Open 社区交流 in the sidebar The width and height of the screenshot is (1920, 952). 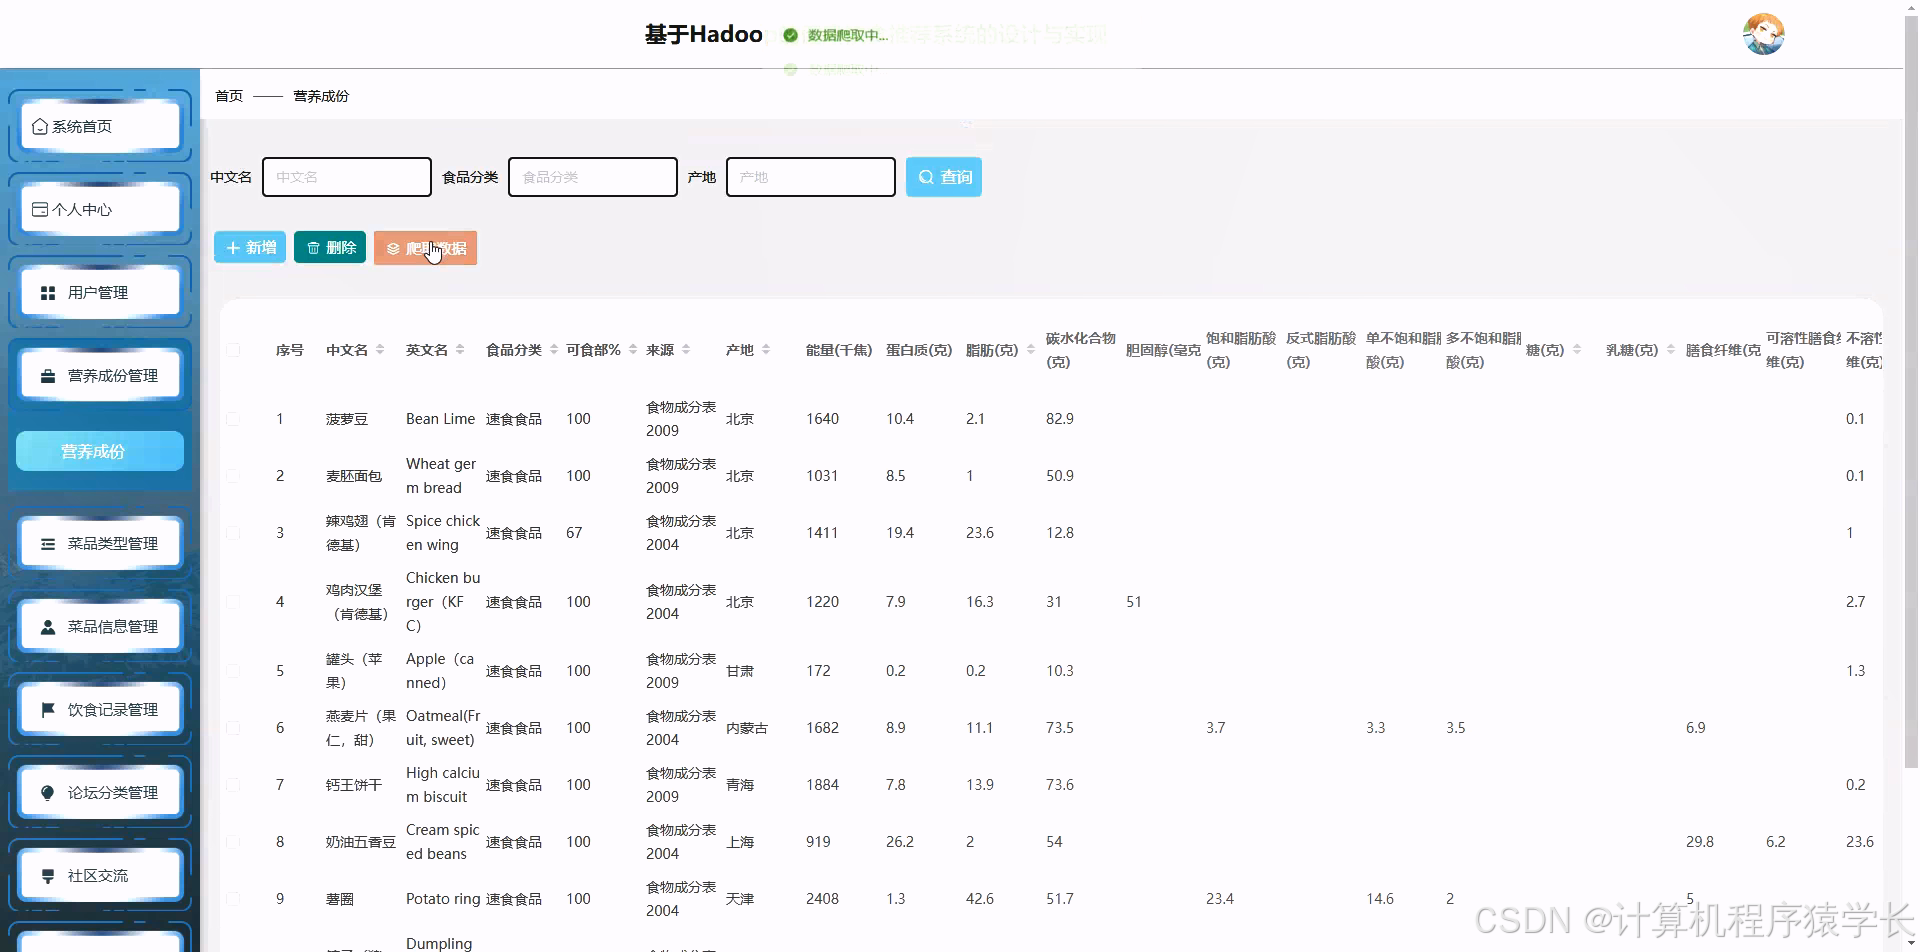pyautogui.click(x=99, y=876)
